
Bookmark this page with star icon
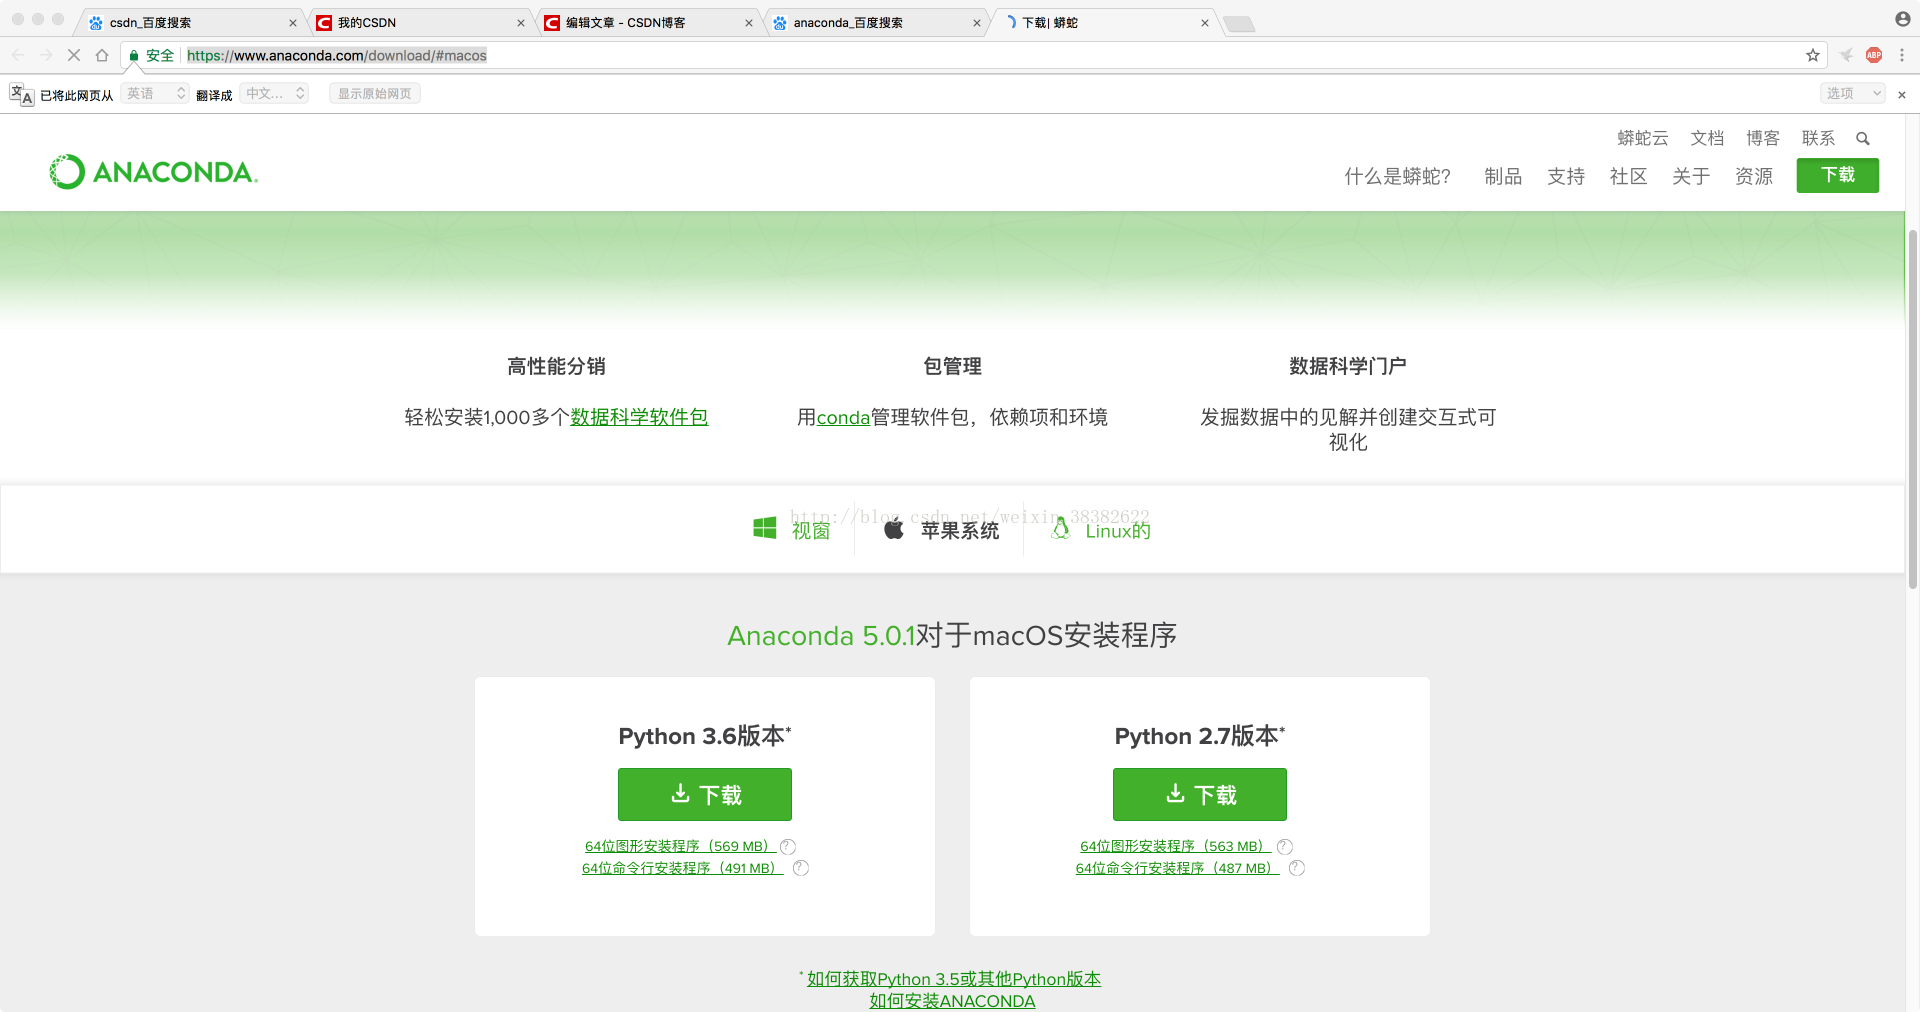1812,55
